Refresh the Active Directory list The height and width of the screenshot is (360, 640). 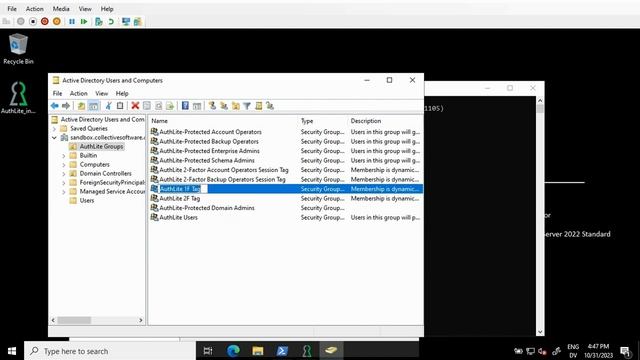coord(158,106)
